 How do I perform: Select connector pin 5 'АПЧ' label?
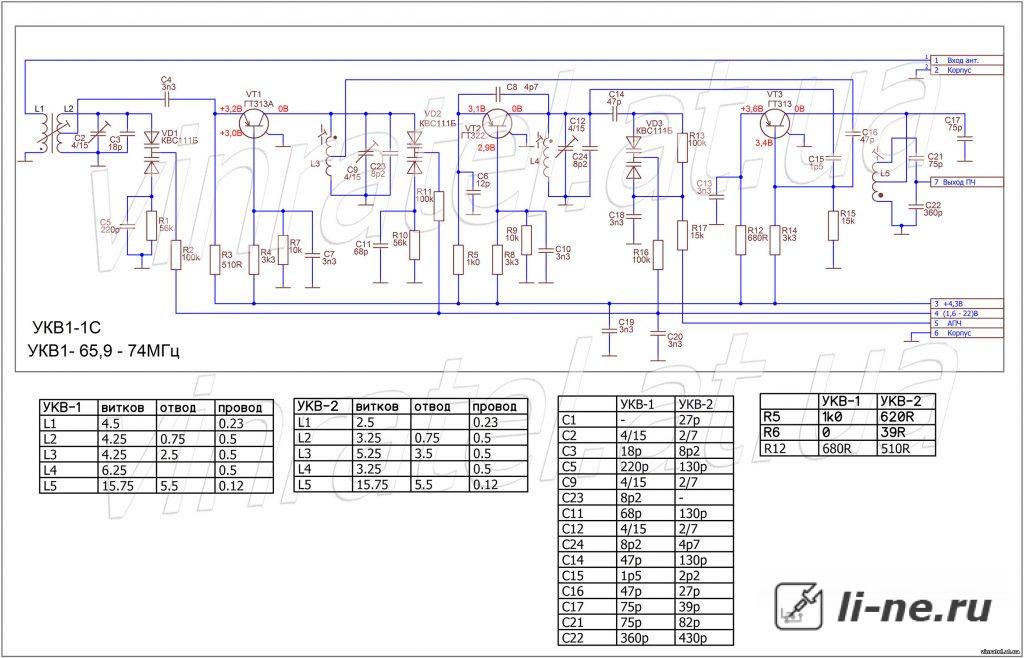[967, 323]
